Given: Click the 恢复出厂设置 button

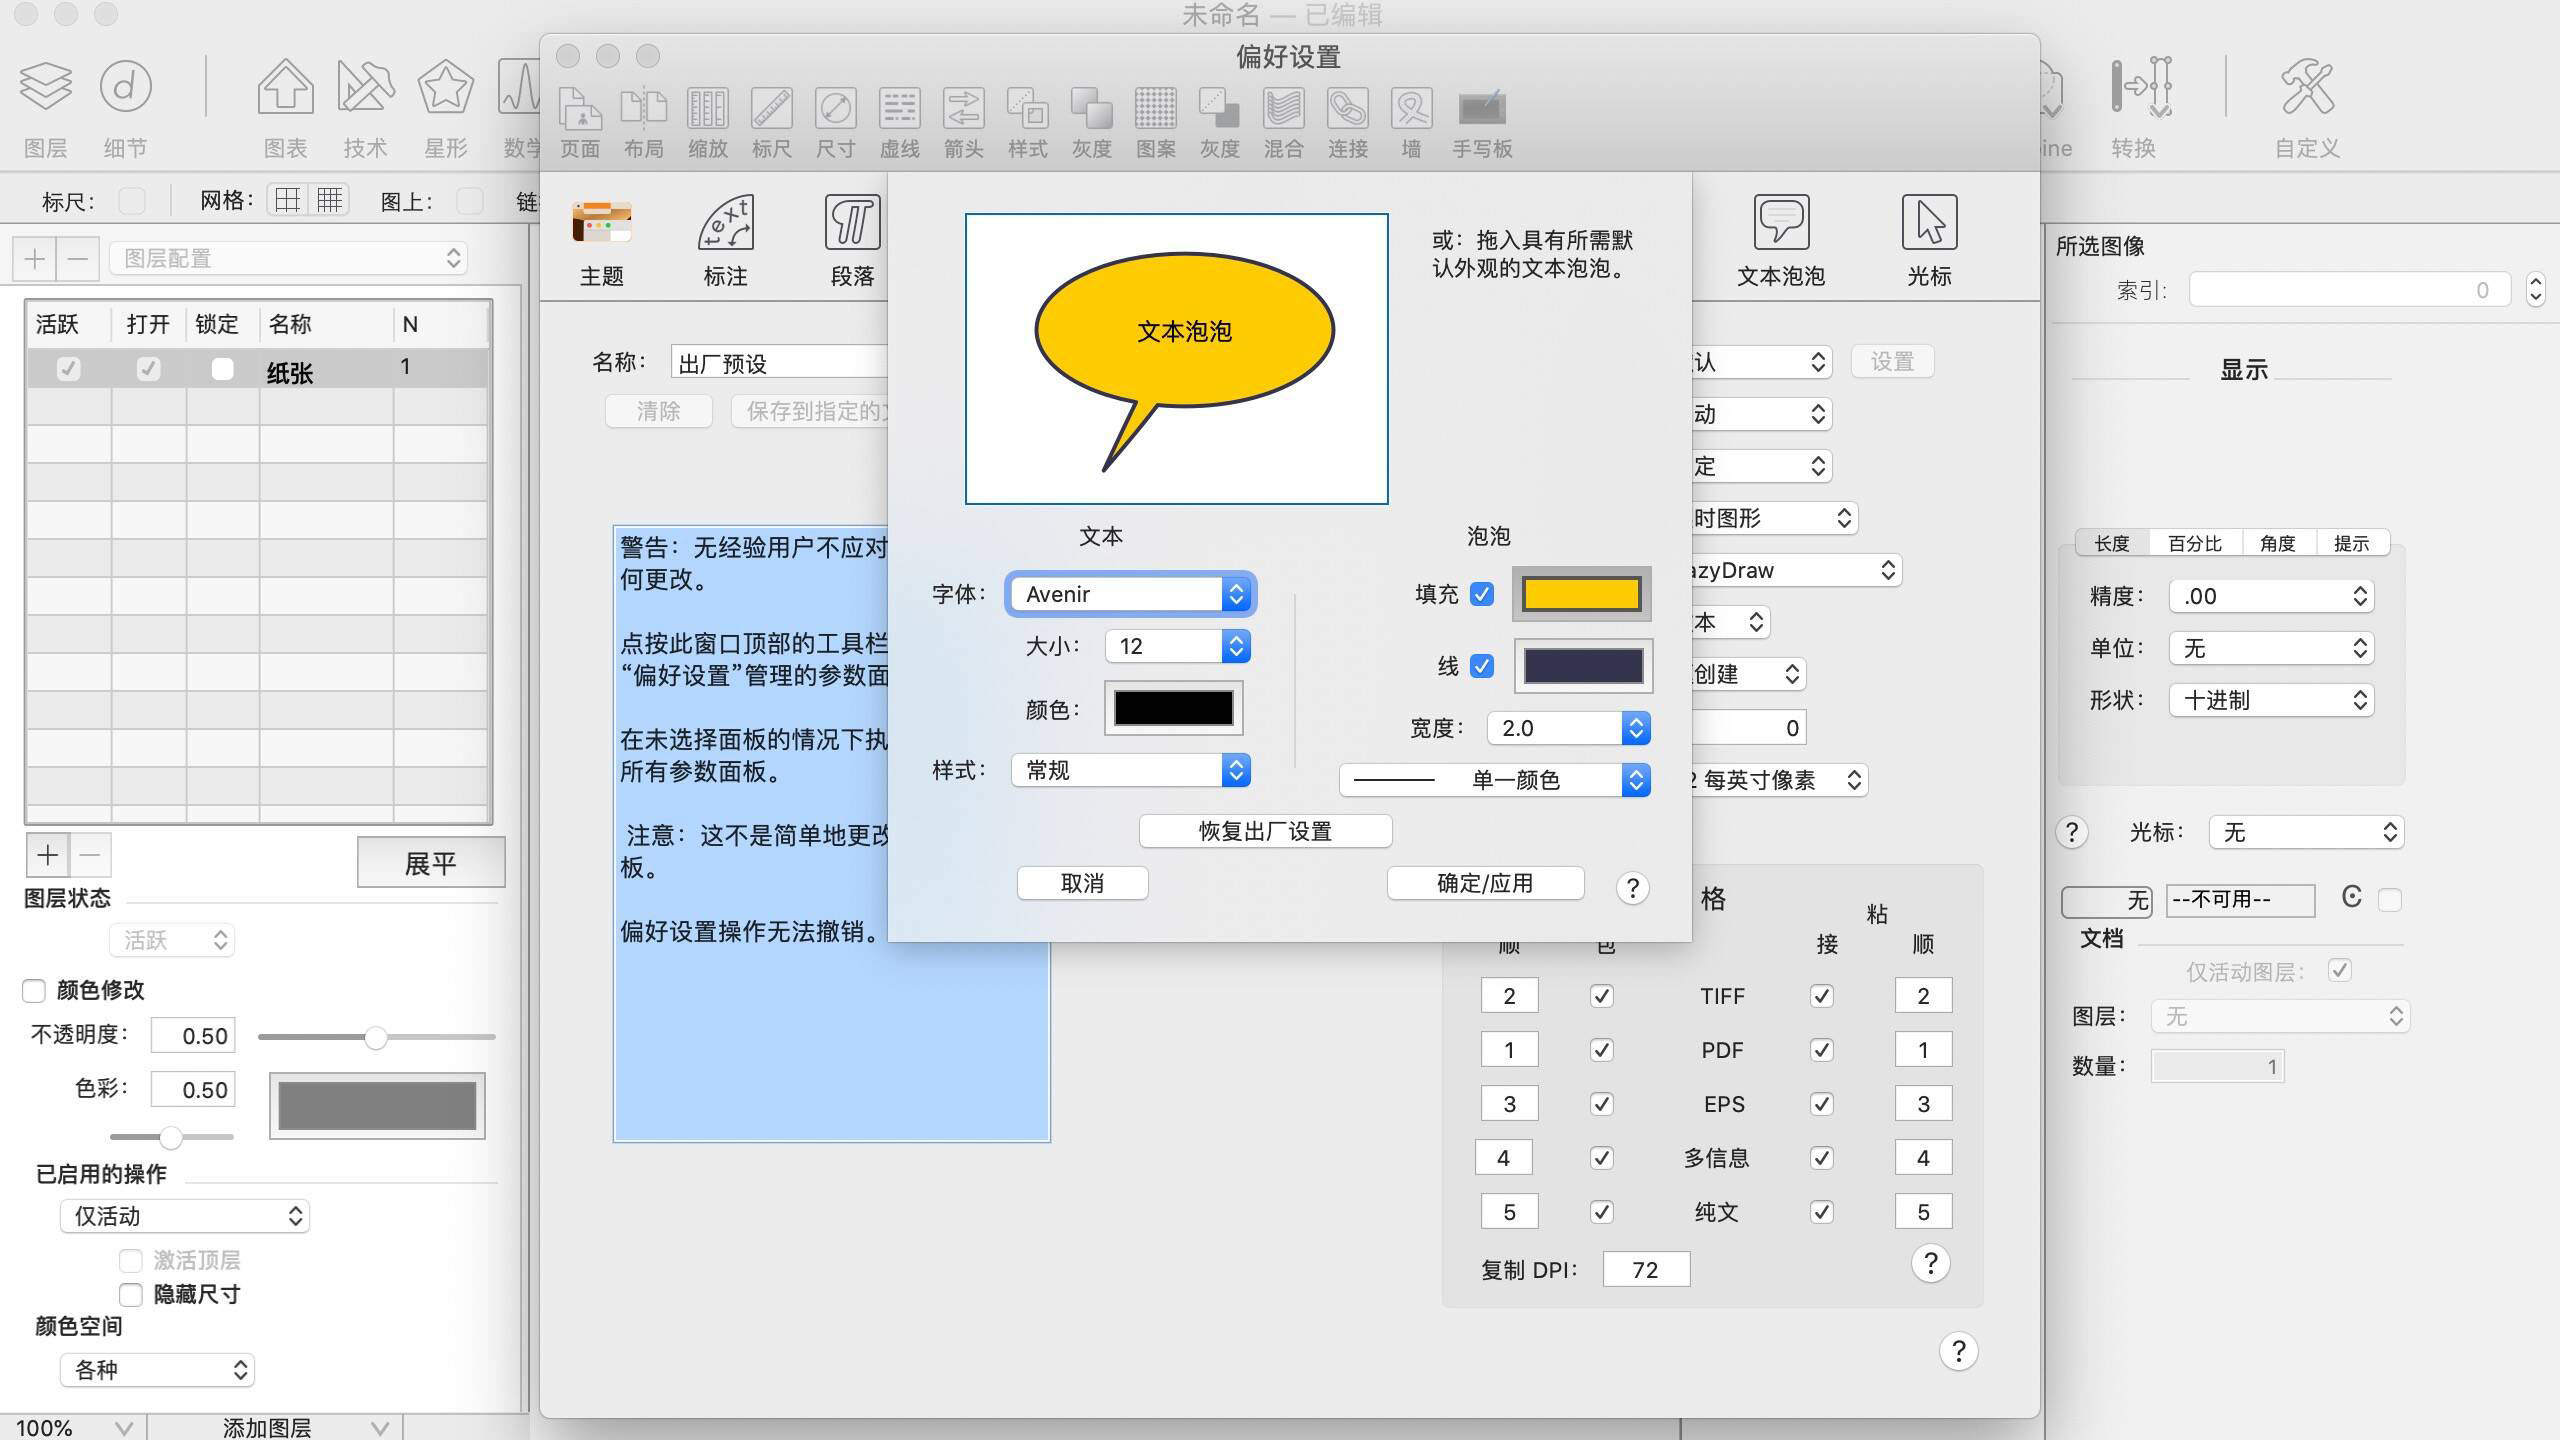Looking at the screenshot, I should 1265,830.
